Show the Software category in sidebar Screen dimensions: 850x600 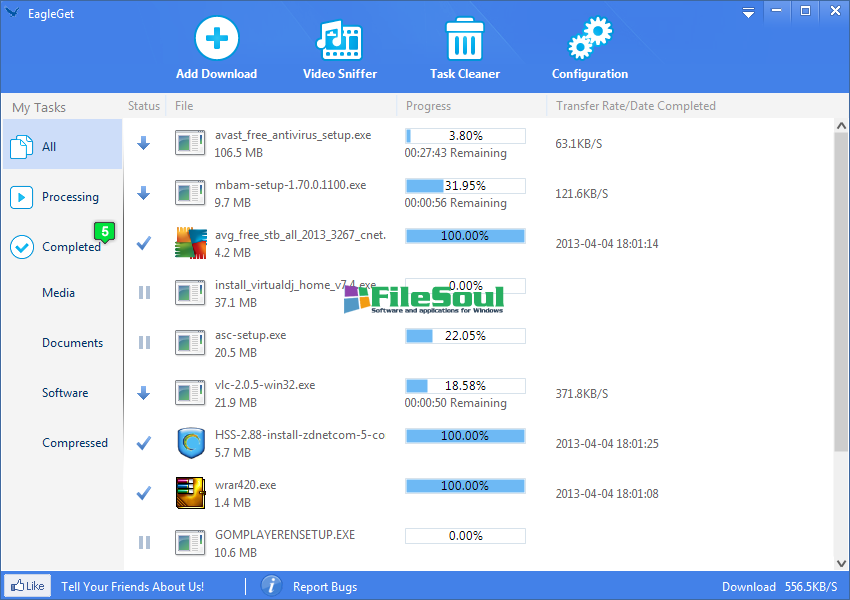pos(65,393)
